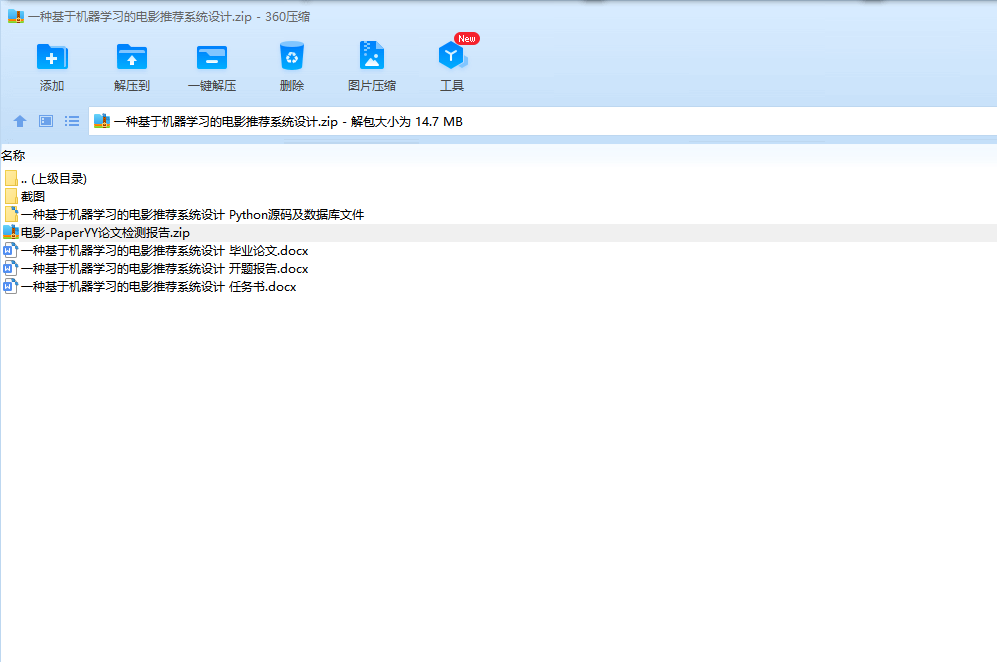Open the 工具 (Tools) icon with New badge
997x662 pixels.
[x=452, y=55]
